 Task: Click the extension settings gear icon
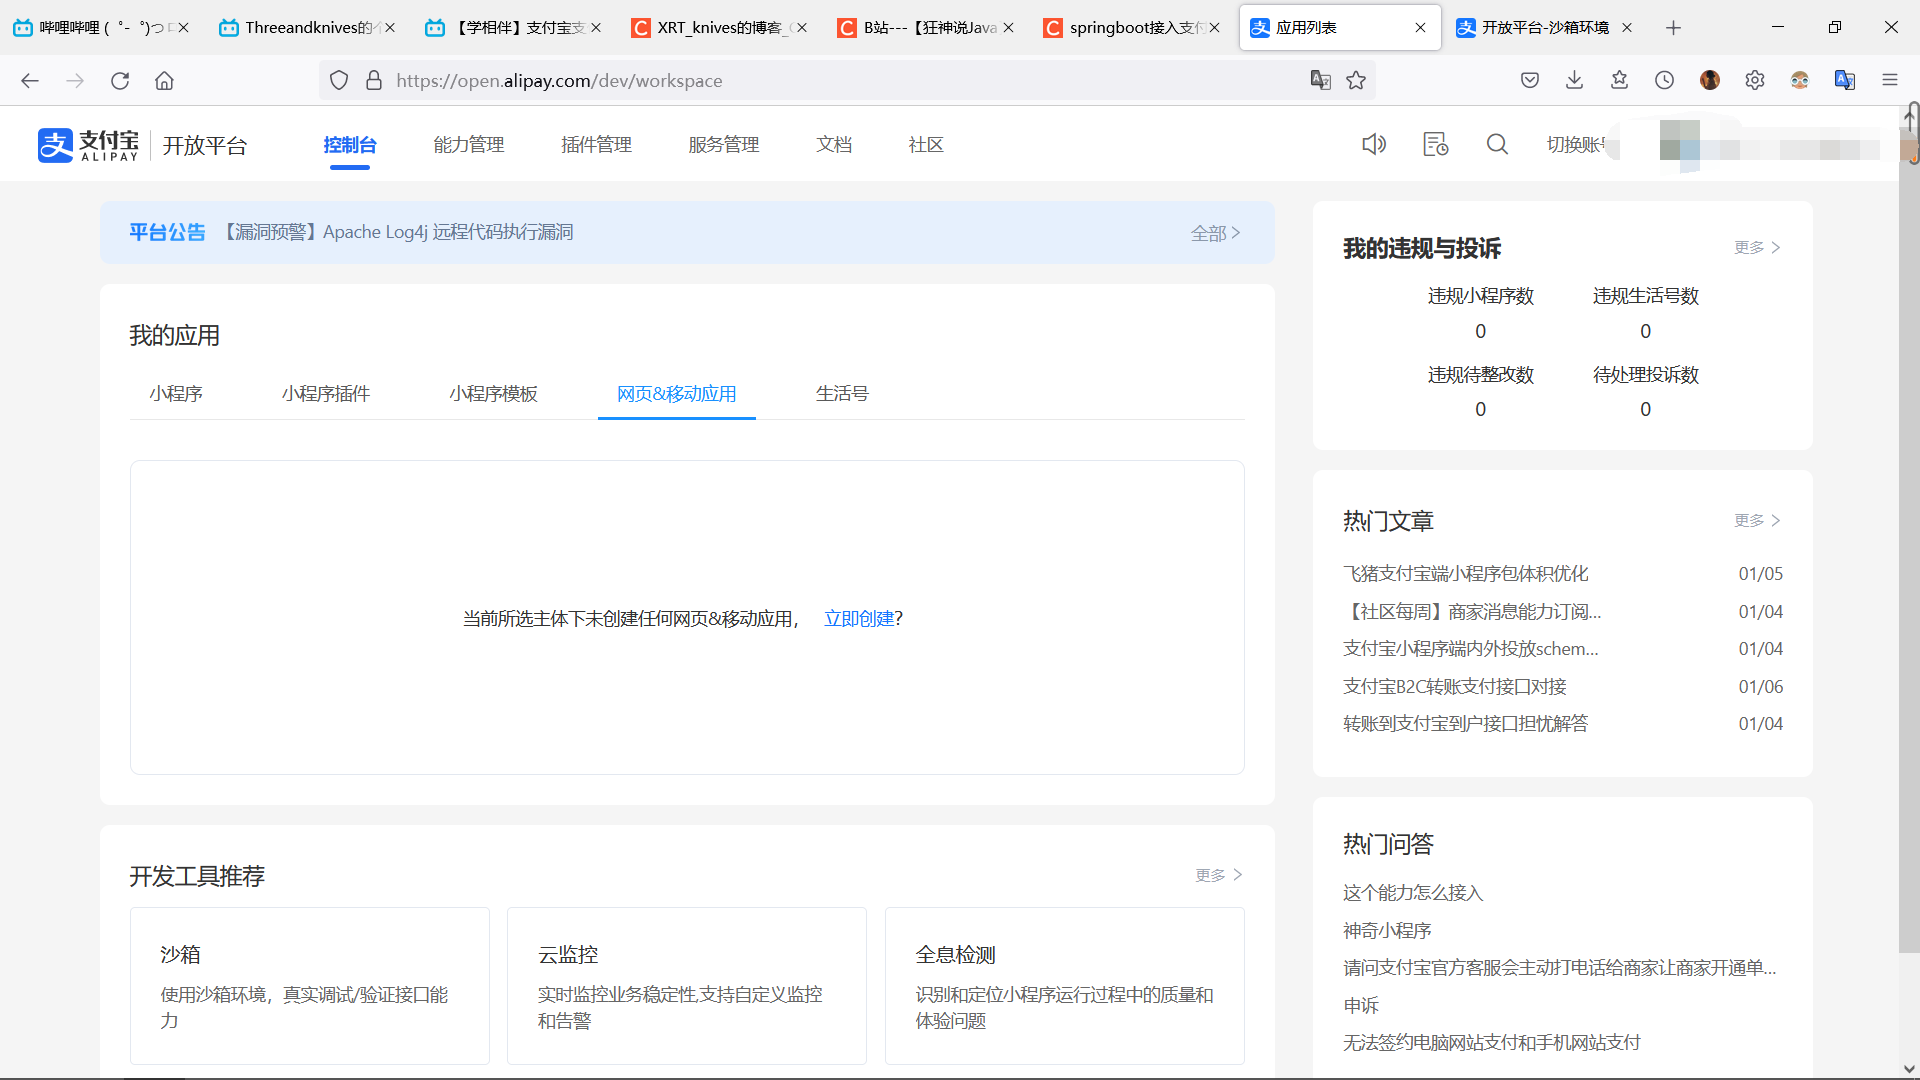(1755, 80)
